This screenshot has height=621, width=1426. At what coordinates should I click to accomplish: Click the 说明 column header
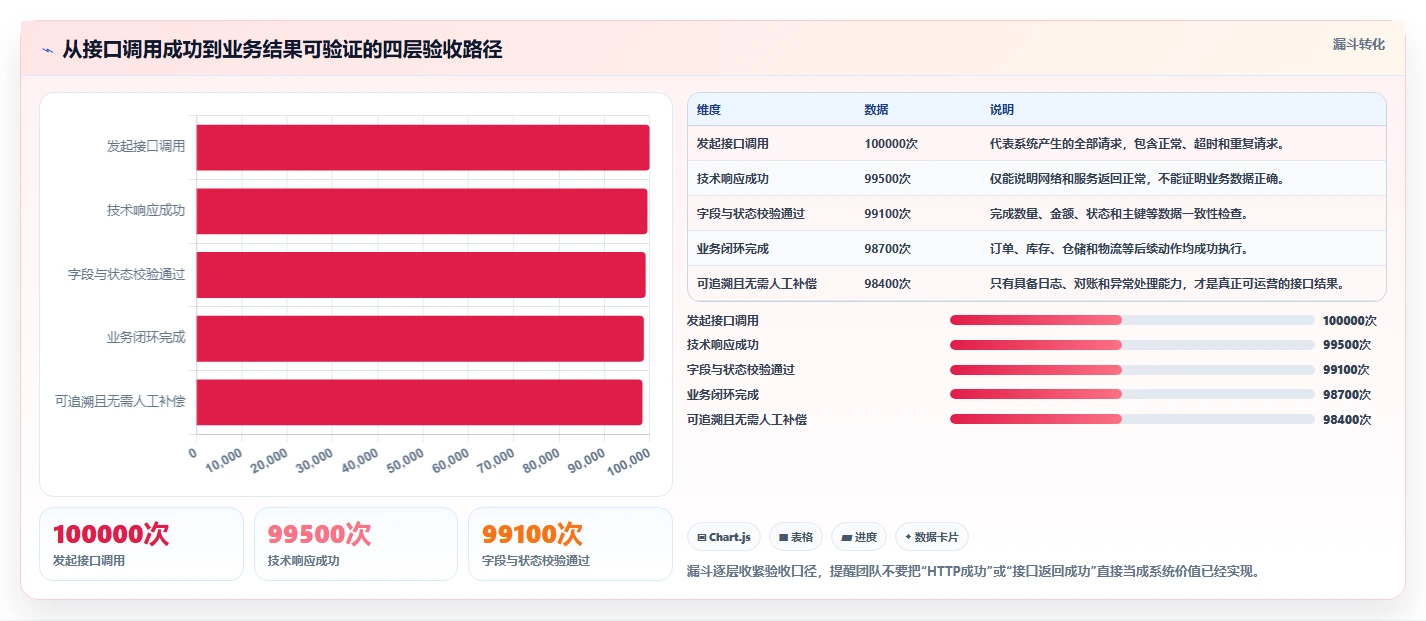click(1002, 109)
